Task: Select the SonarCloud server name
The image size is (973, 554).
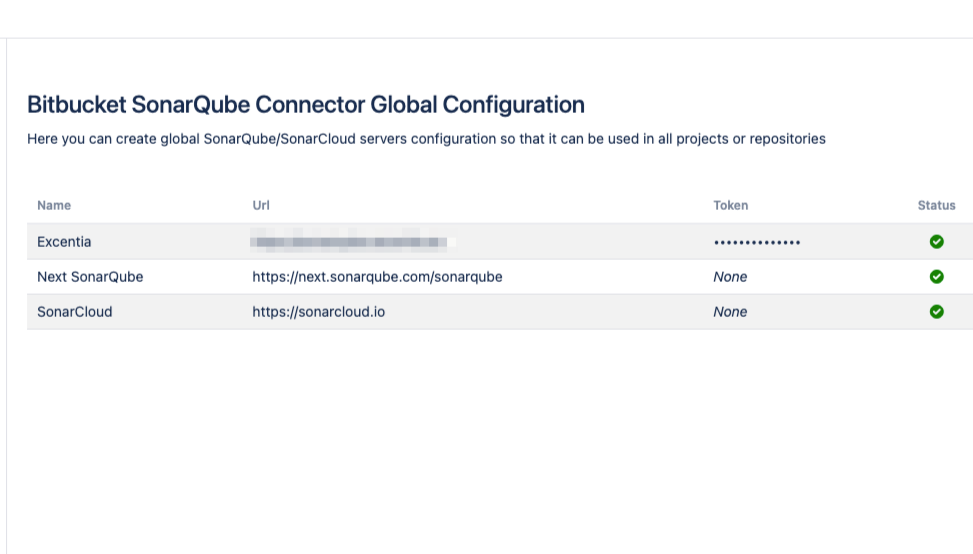Action: tap(75, 312)
